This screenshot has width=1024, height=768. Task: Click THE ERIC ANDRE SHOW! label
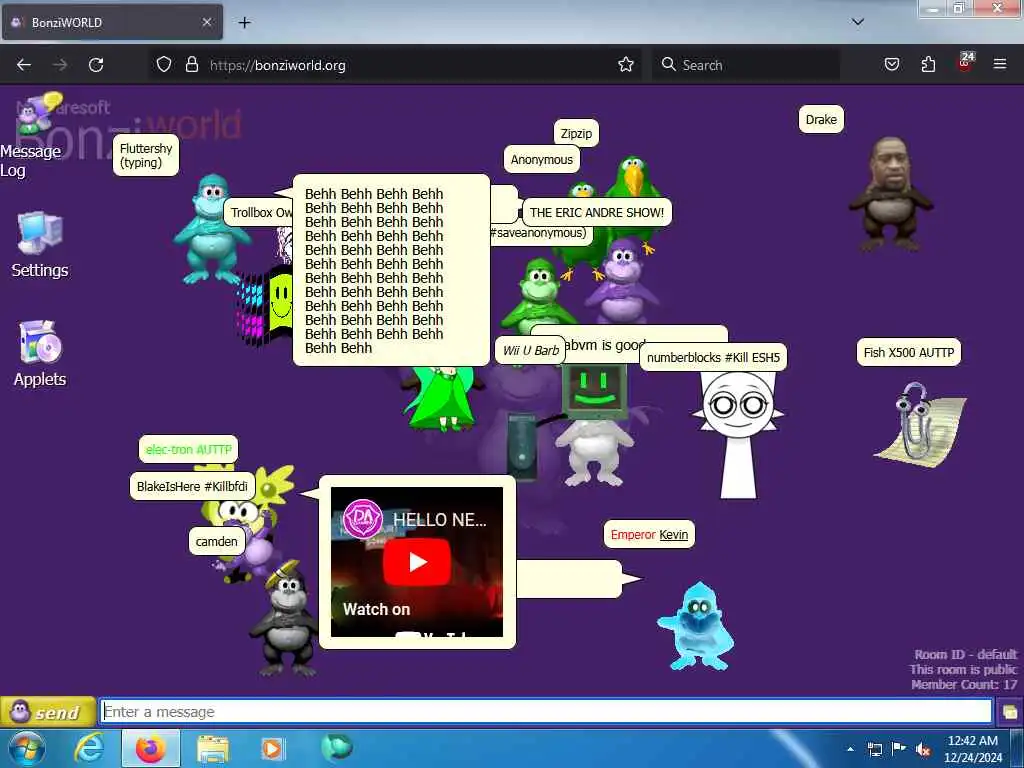click(x=597, y=212)
